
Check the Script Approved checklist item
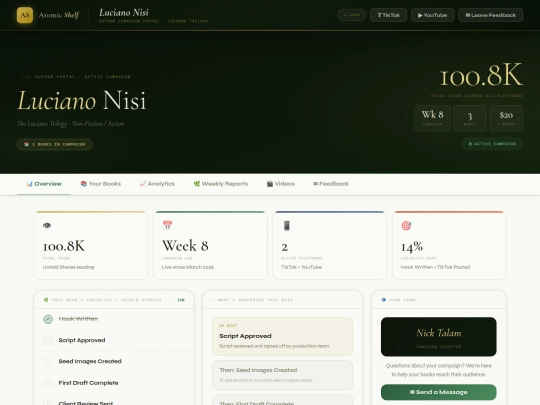tap(48, 341)
